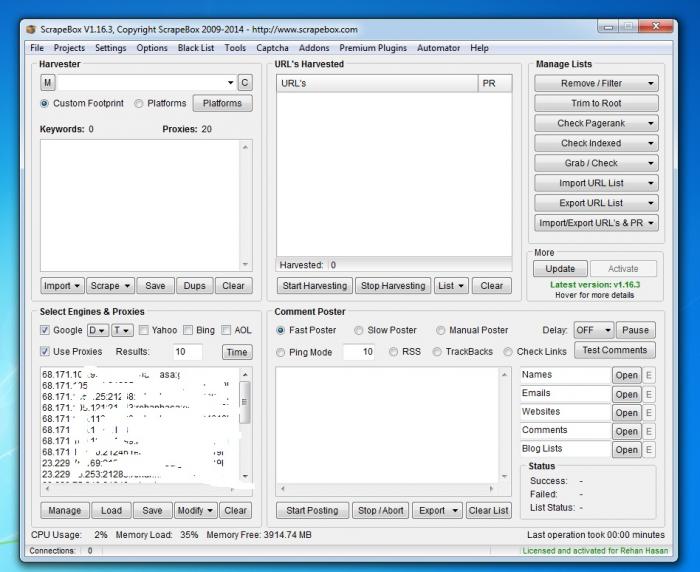The image size is (700, 572).
Task: Enable the Bing engine checkbox
Action: [x=188, y=330]
